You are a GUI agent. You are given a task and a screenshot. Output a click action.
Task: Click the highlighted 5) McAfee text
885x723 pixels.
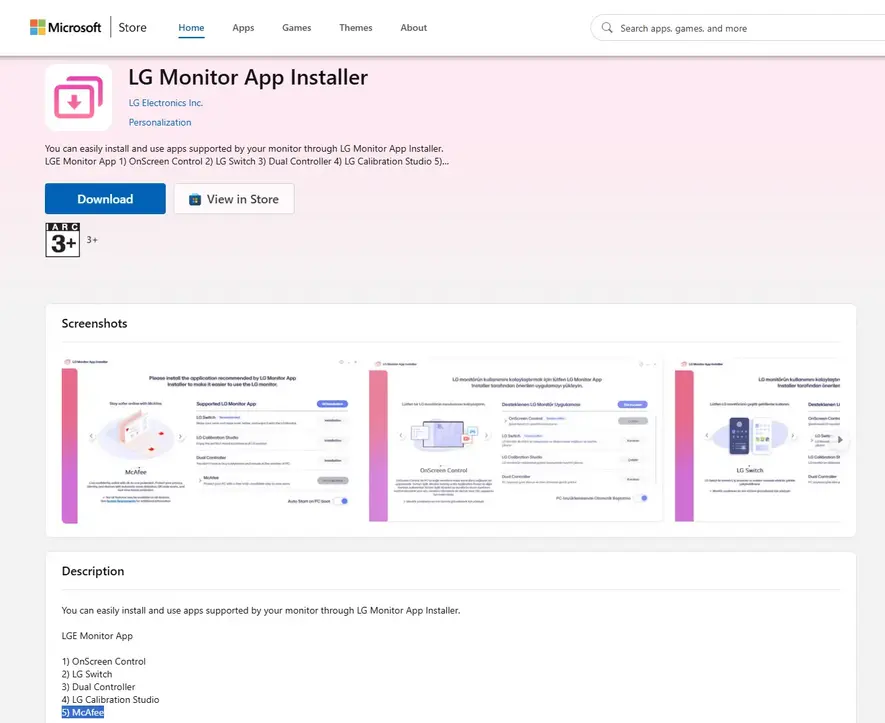coord(83,712)
